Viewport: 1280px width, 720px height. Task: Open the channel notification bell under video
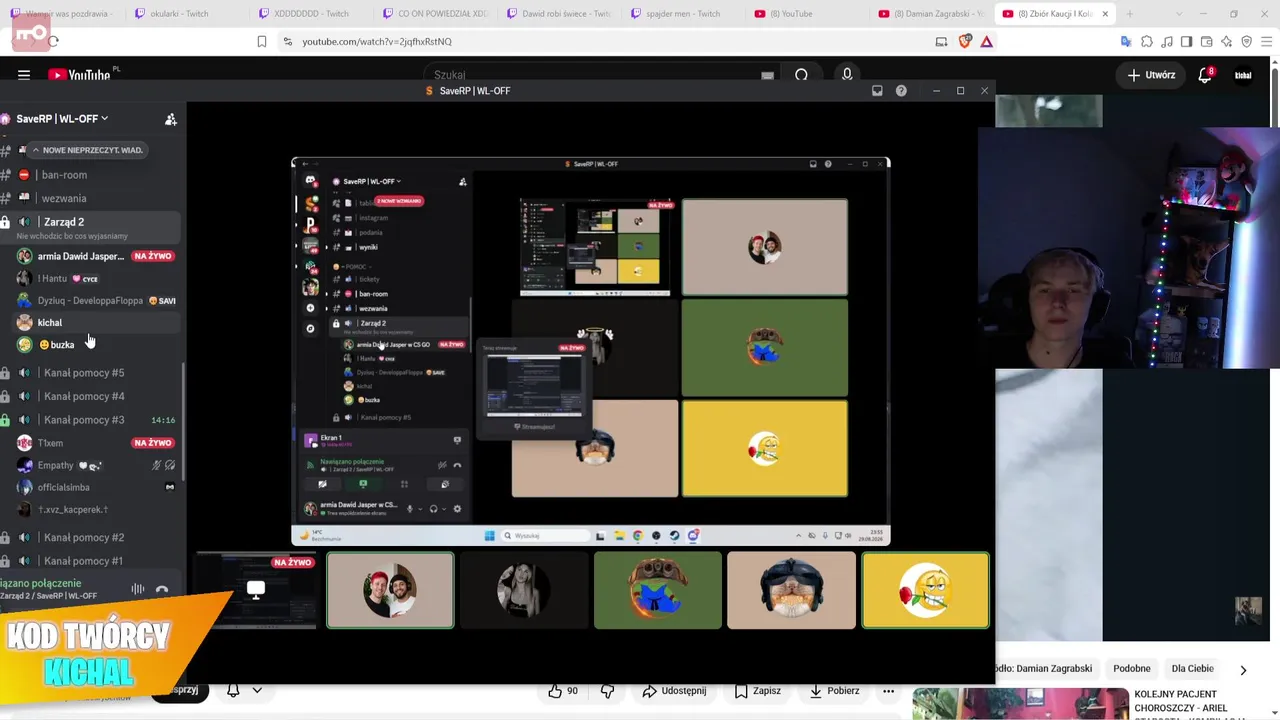click(233, 690)
